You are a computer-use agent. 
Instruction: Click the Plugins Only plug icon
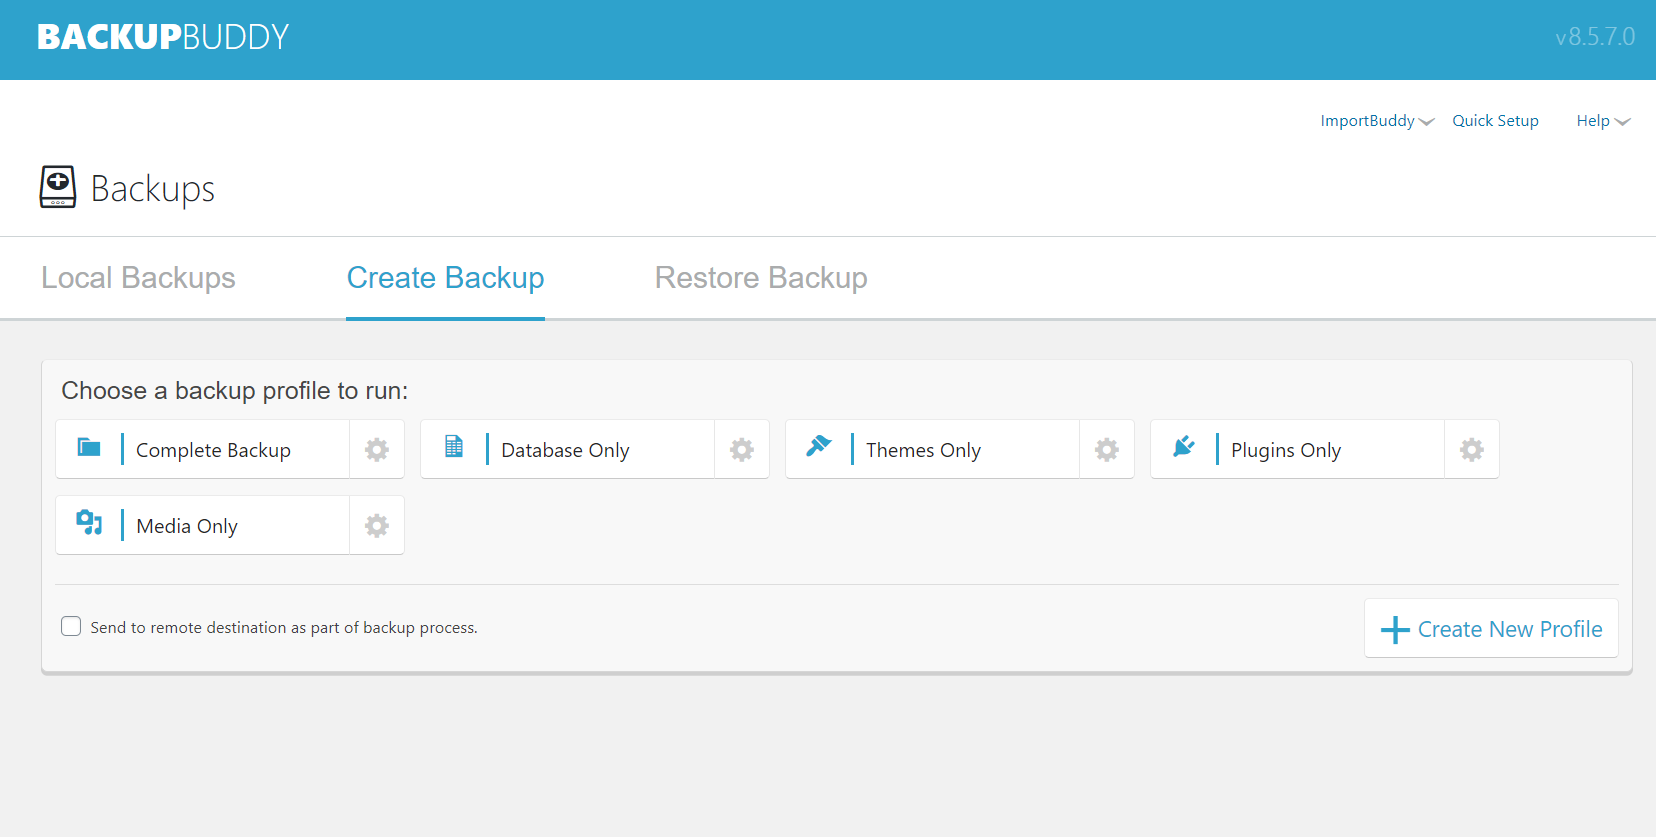1184,446
